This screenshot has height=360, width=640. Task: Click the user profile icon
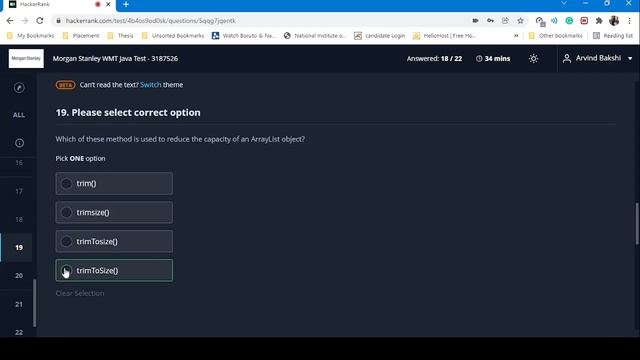567,59
